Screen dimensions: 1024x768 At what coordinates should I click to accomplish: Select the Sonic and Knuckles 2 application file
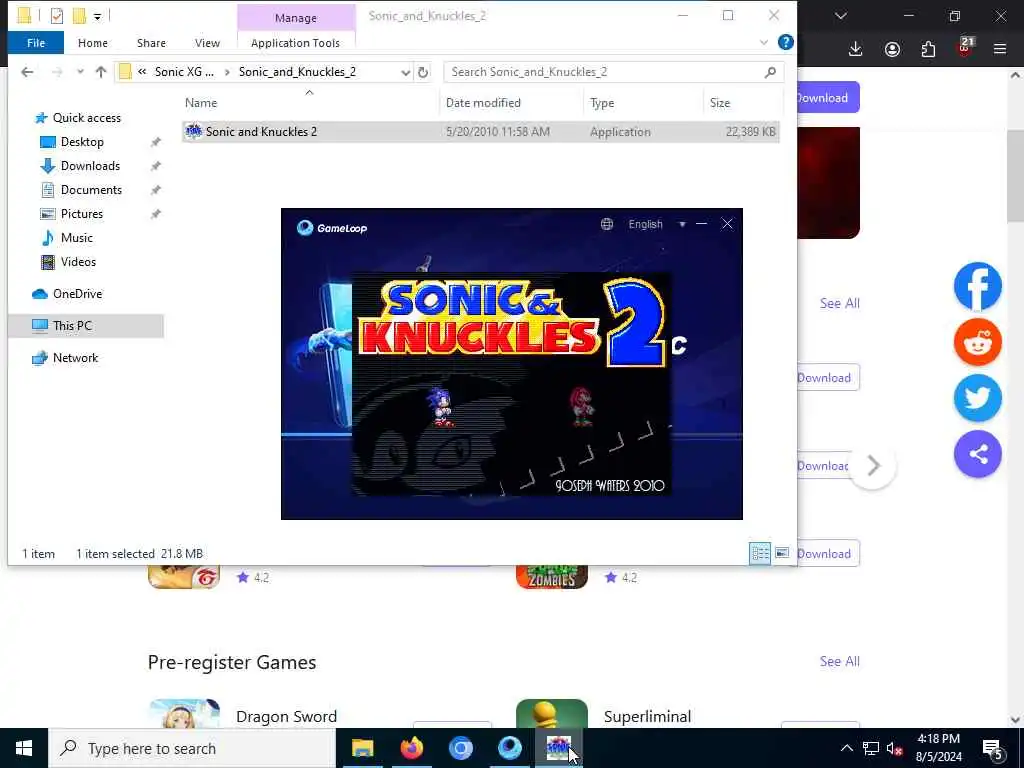pyautogui.click(x=480, y=132)
